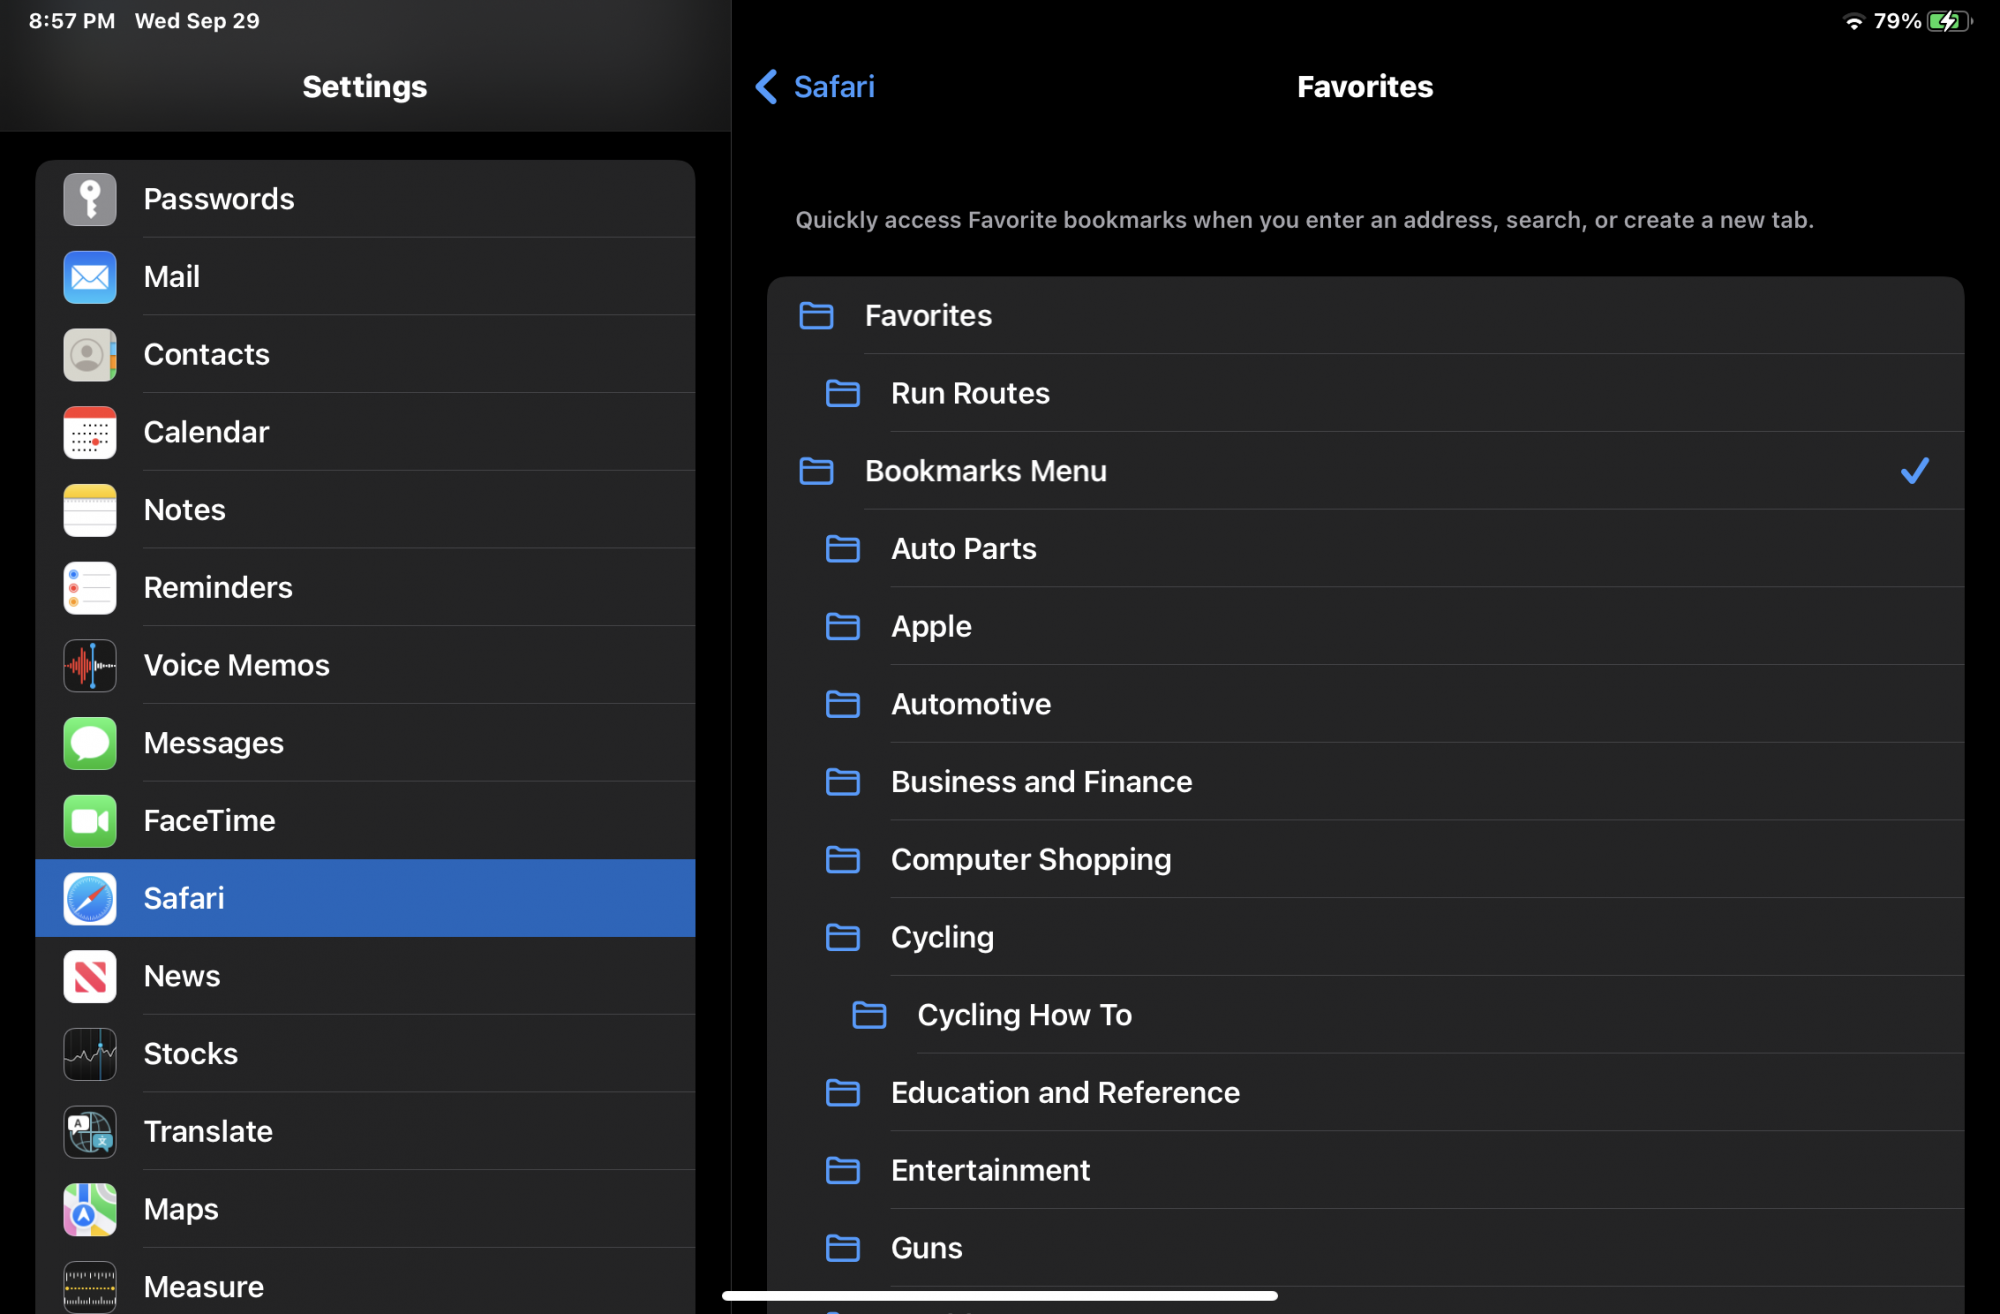Tap the battery status indicator

[1948, 21]
